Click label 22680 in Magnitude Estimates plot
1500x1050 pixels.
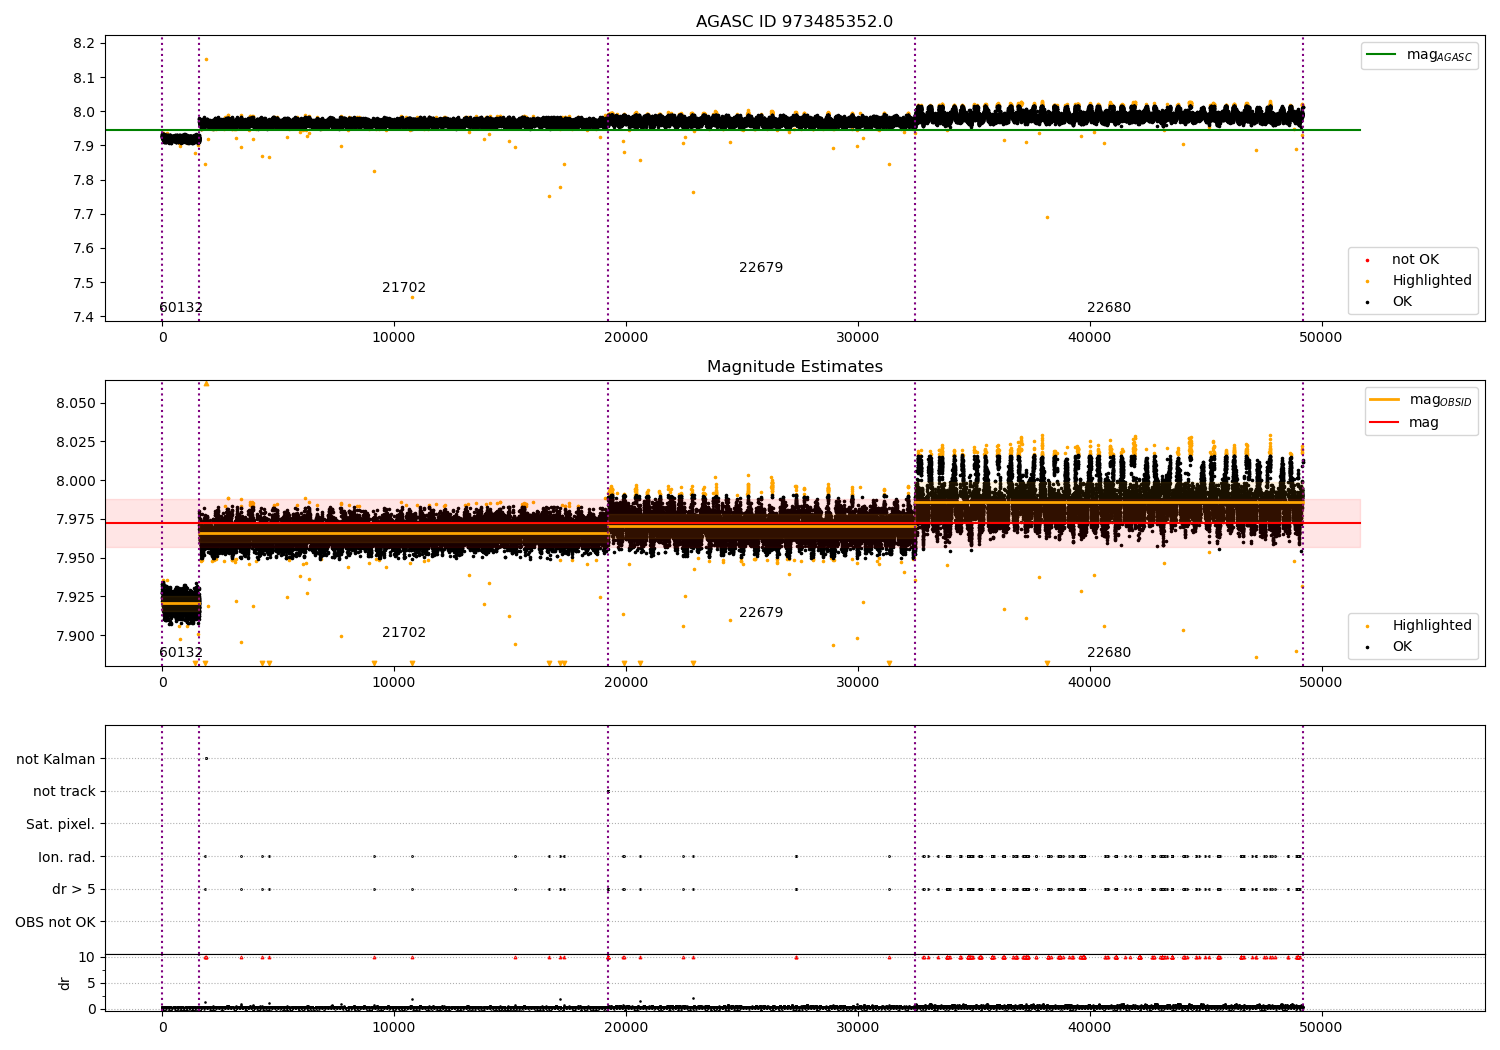click(x=1109, y=653)
